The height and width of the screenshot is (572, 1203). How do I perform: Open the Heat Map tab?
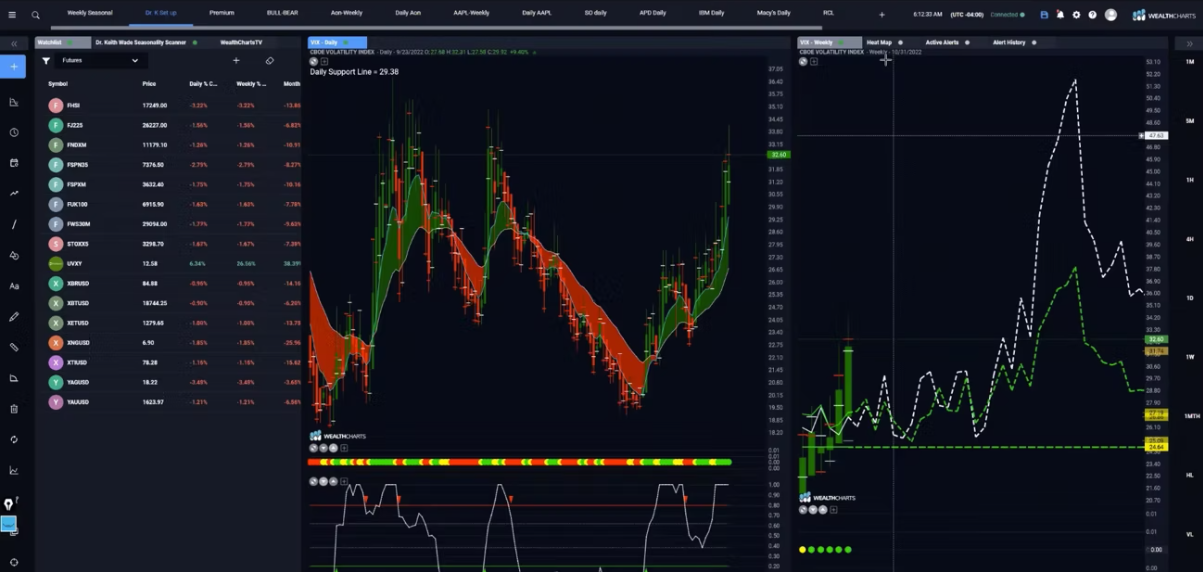879,43
